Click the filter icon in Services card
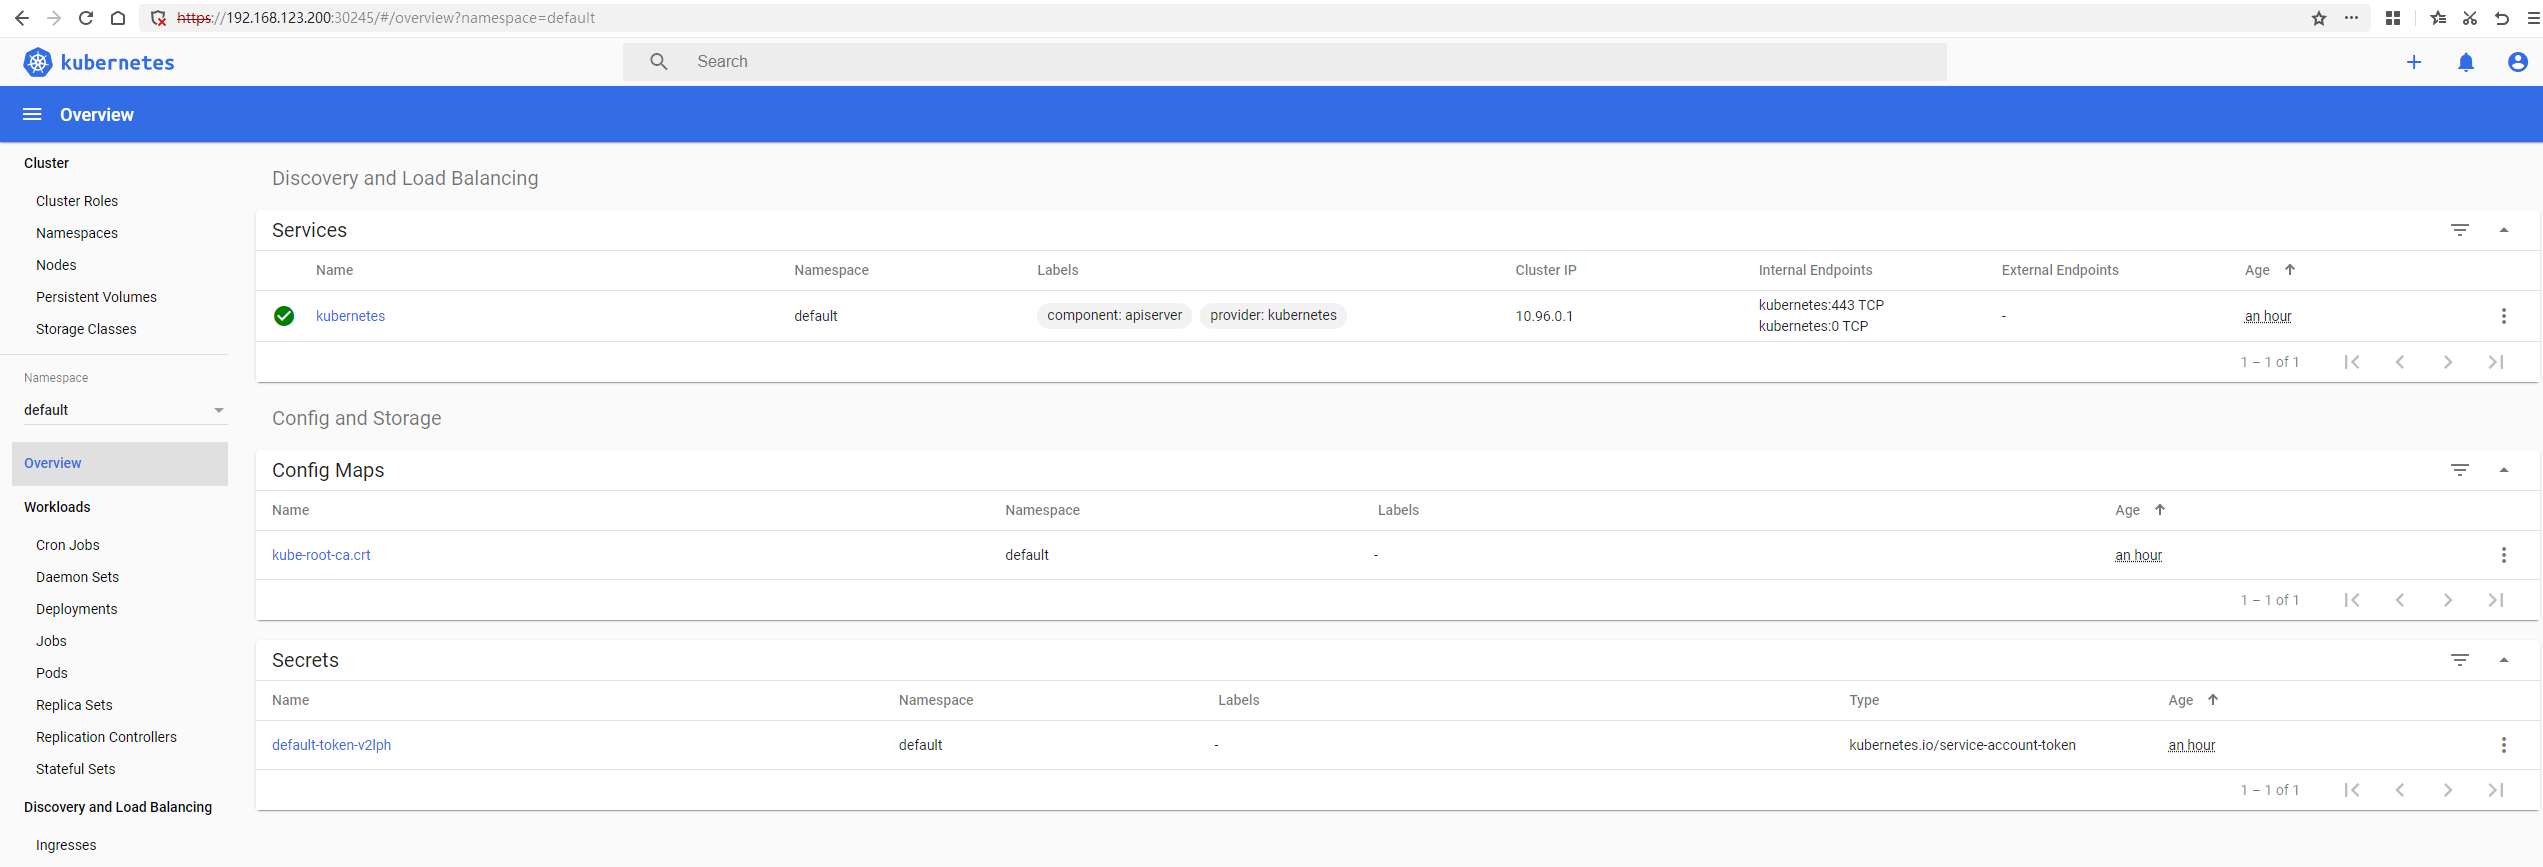 point(2459,230)
